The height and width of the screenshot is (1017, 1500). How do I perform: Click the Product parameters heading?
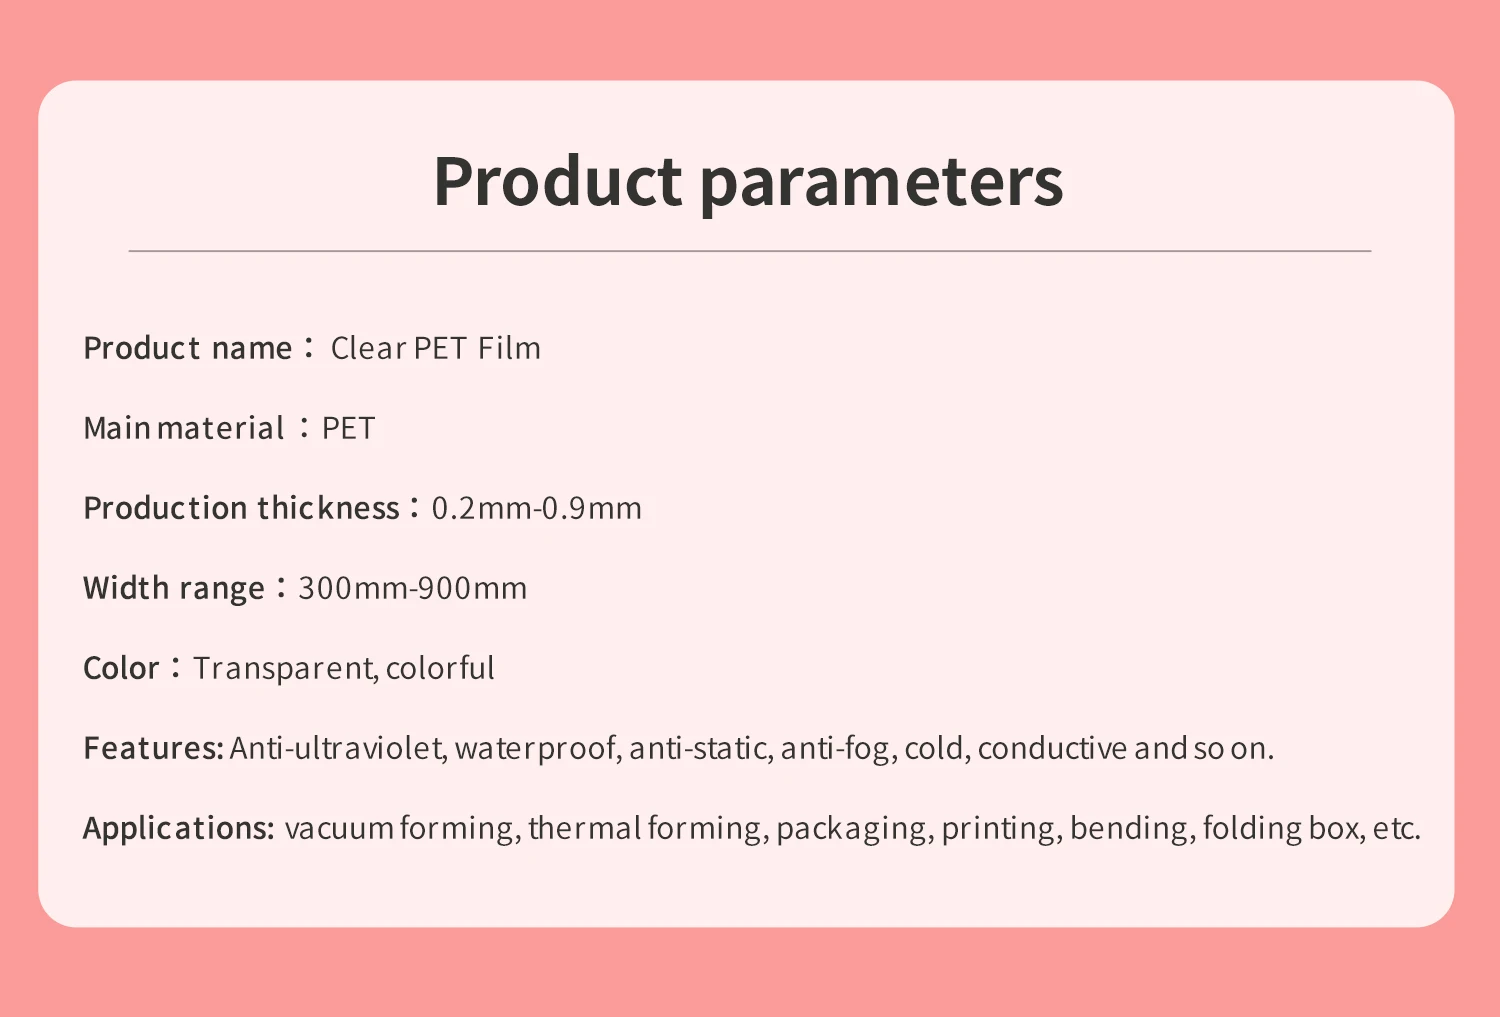tap(748, 182)
